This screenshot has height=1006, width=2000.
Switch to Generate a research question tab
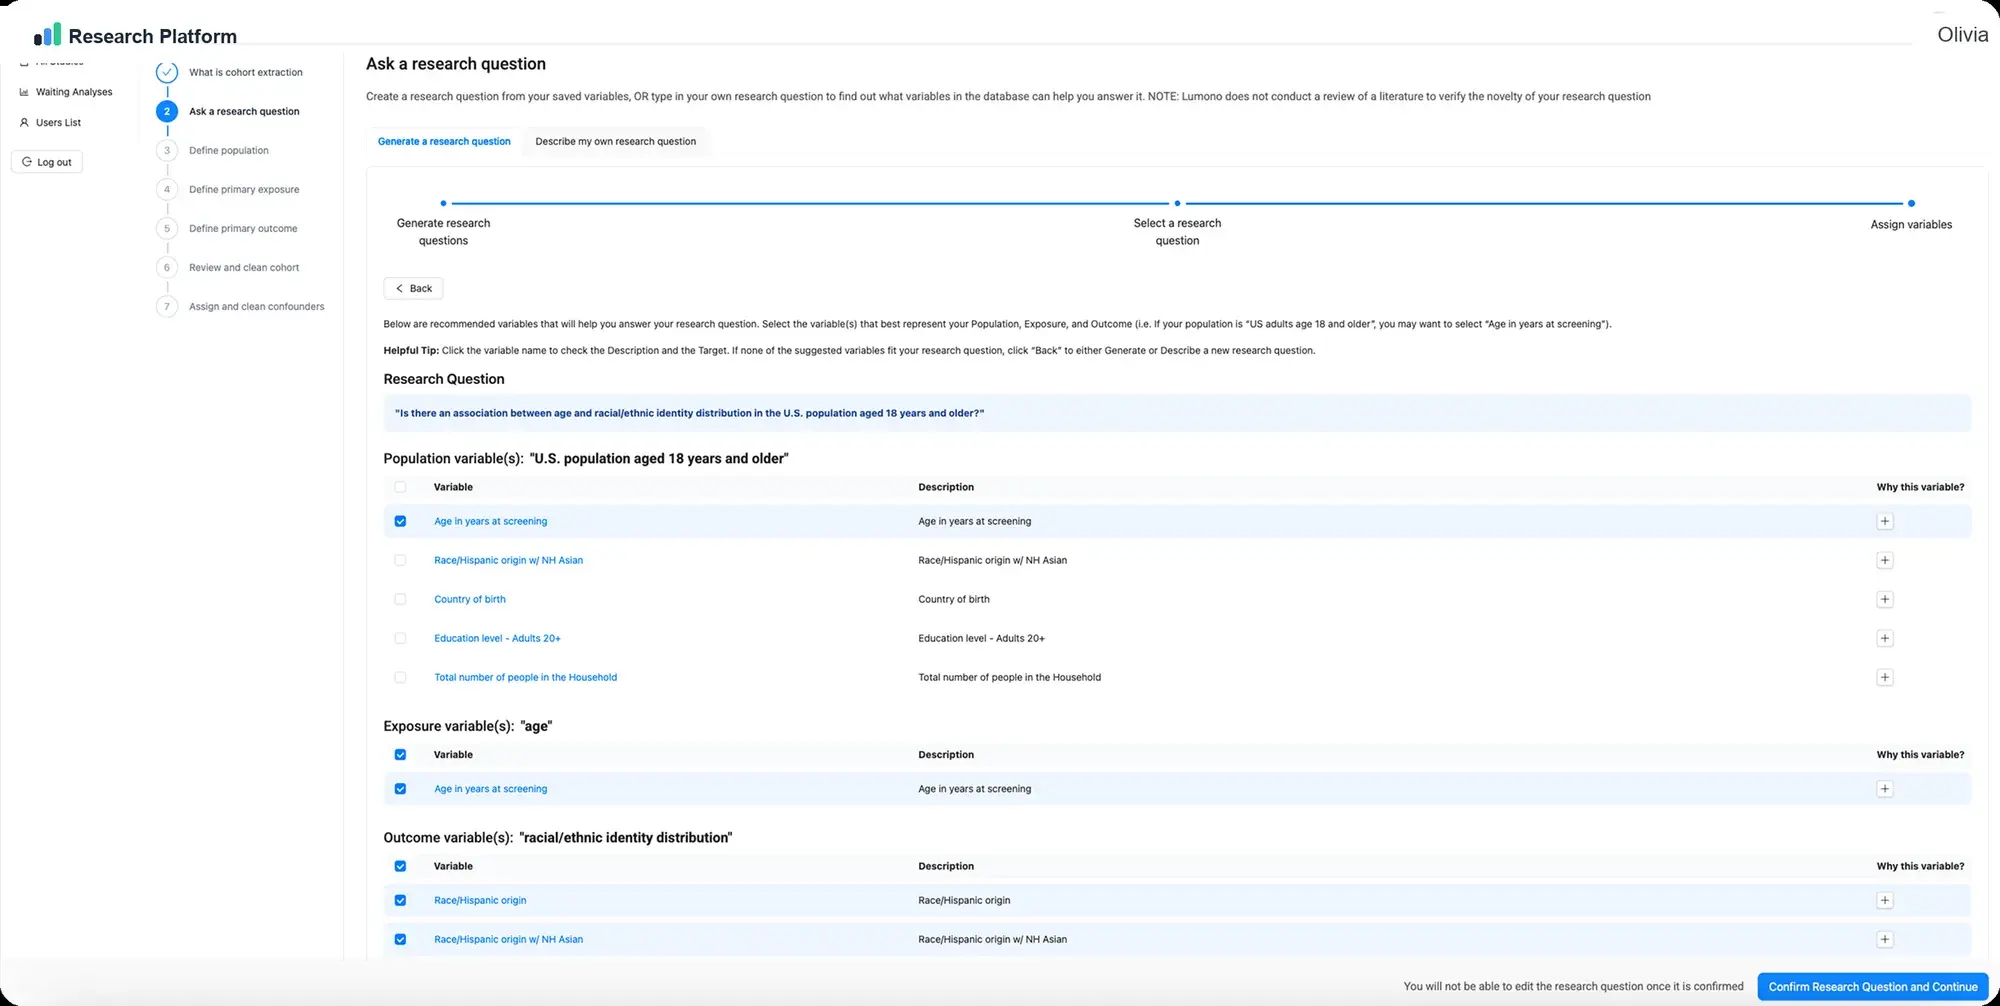444,141
